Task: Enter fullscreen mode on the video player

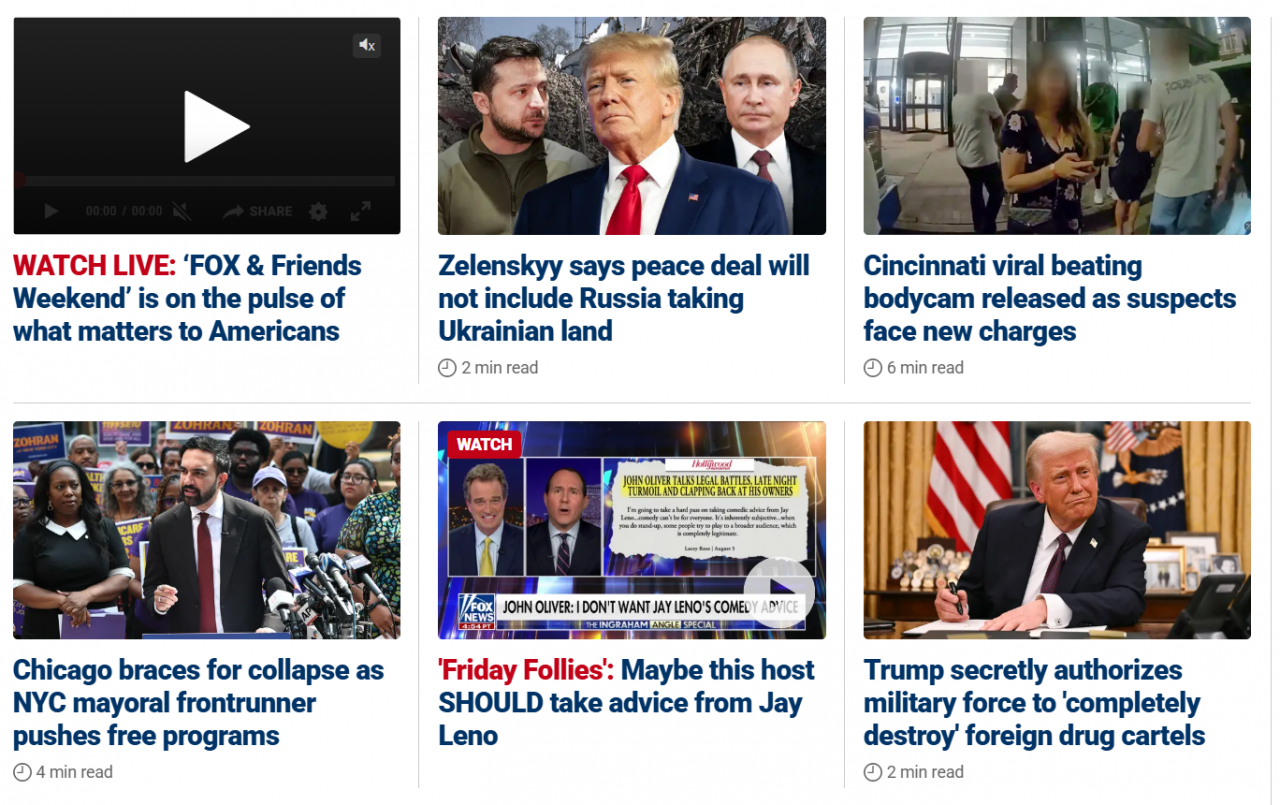Action: coord(360,211)
